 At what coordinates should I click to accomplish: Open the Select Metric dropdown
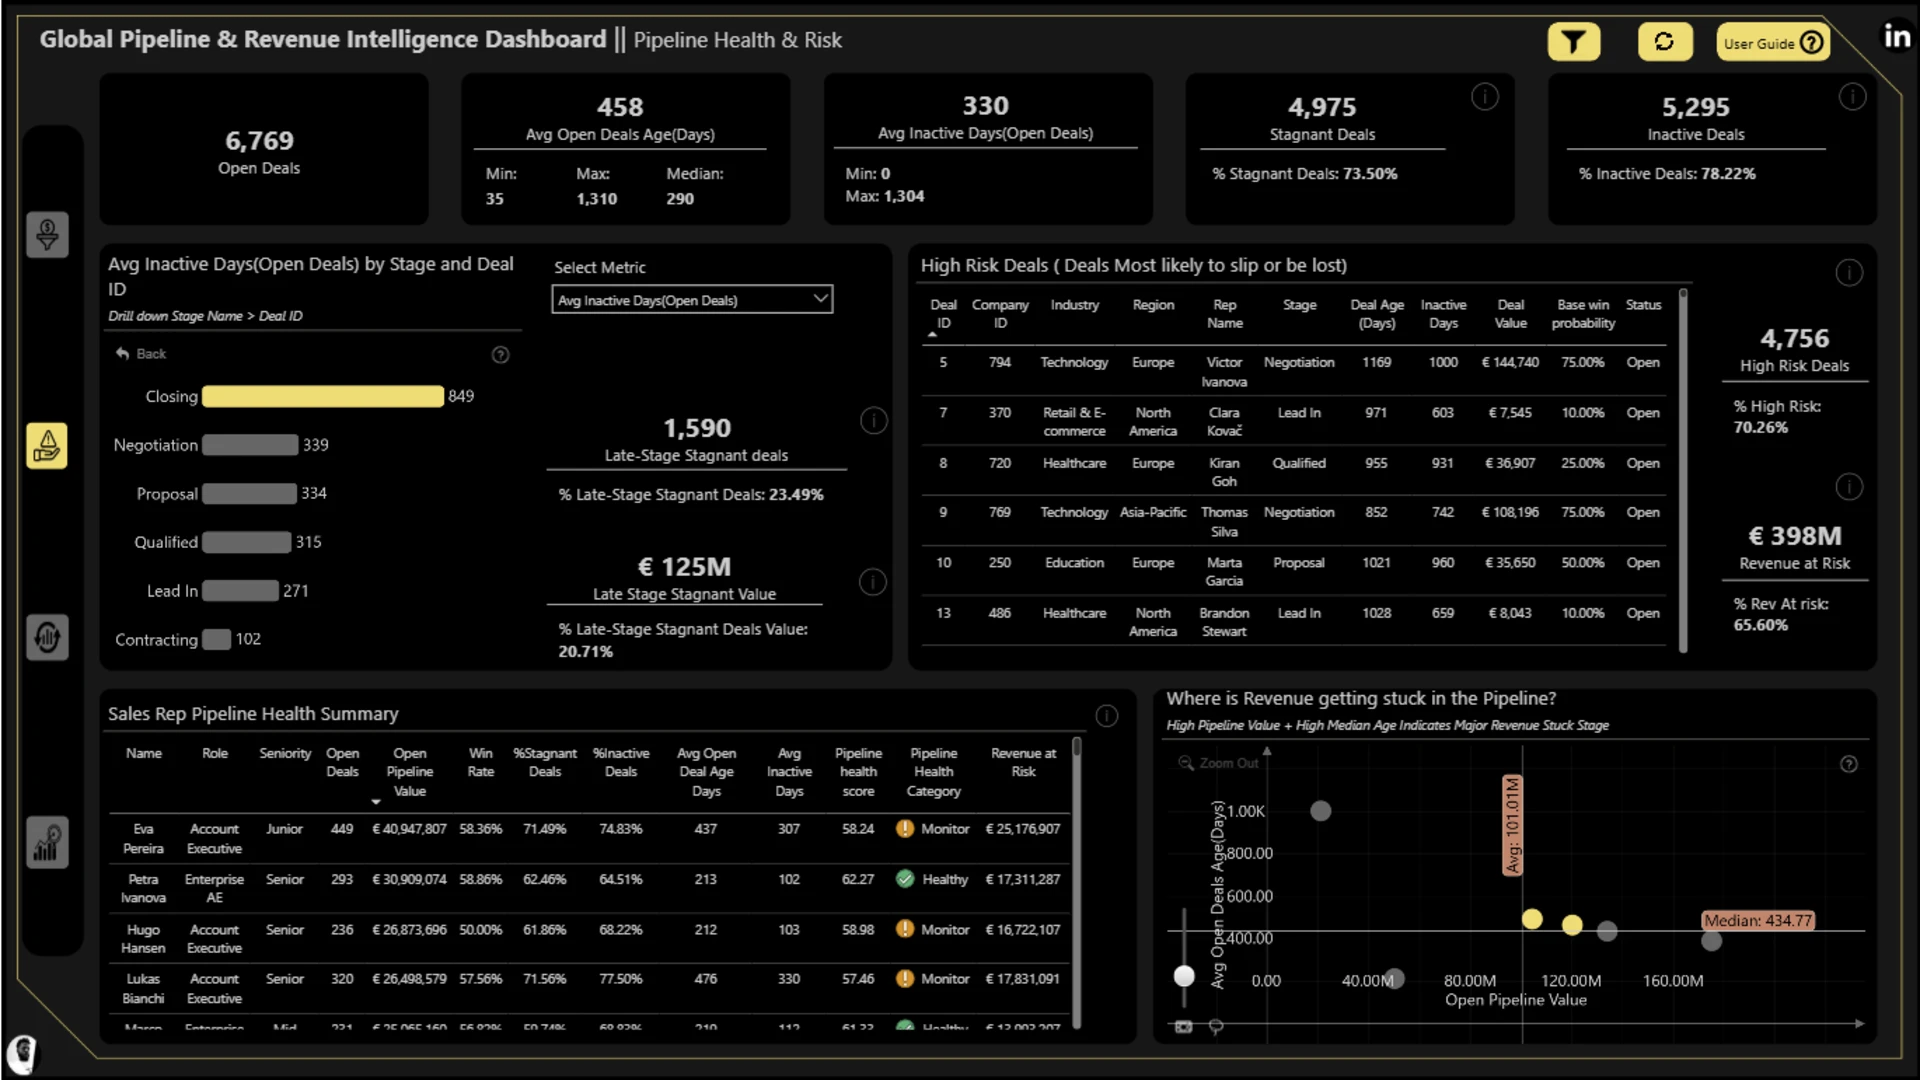tap(692, 300)
